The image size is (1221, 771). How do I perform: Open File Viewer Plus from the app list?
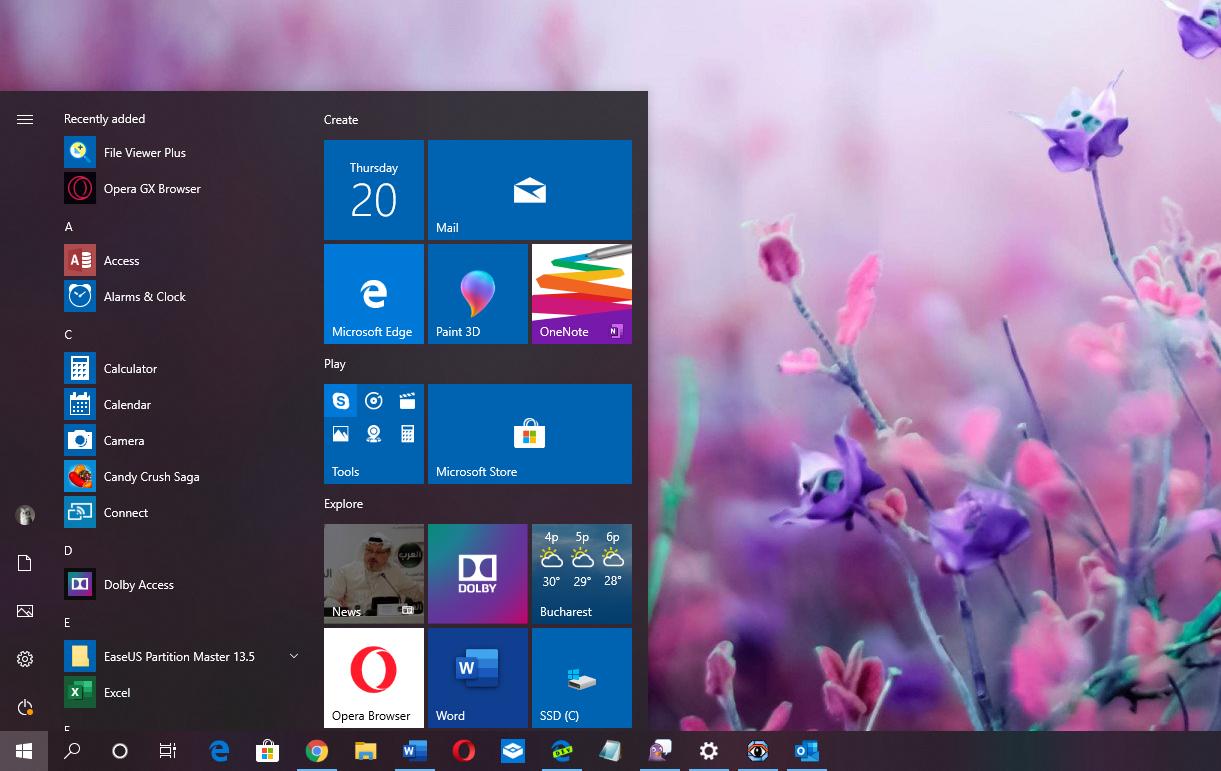click(182, 153)
